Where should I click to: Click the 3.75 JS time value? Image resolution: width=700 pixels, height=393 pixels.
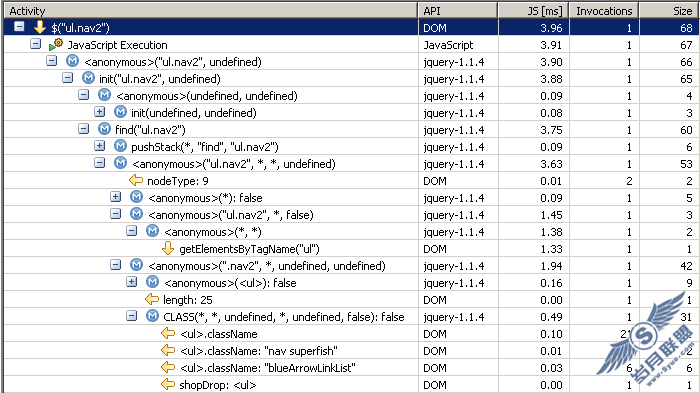tap(551, 130)
